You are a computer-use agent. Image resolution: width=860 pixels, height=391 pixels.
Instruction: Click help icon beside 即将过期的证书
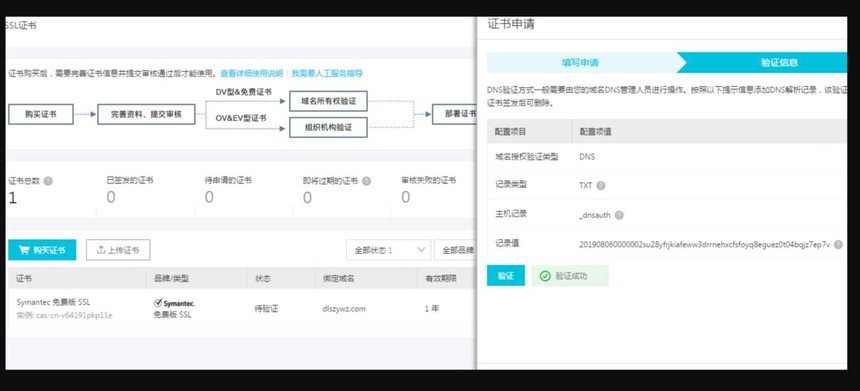tap(366, 181)
